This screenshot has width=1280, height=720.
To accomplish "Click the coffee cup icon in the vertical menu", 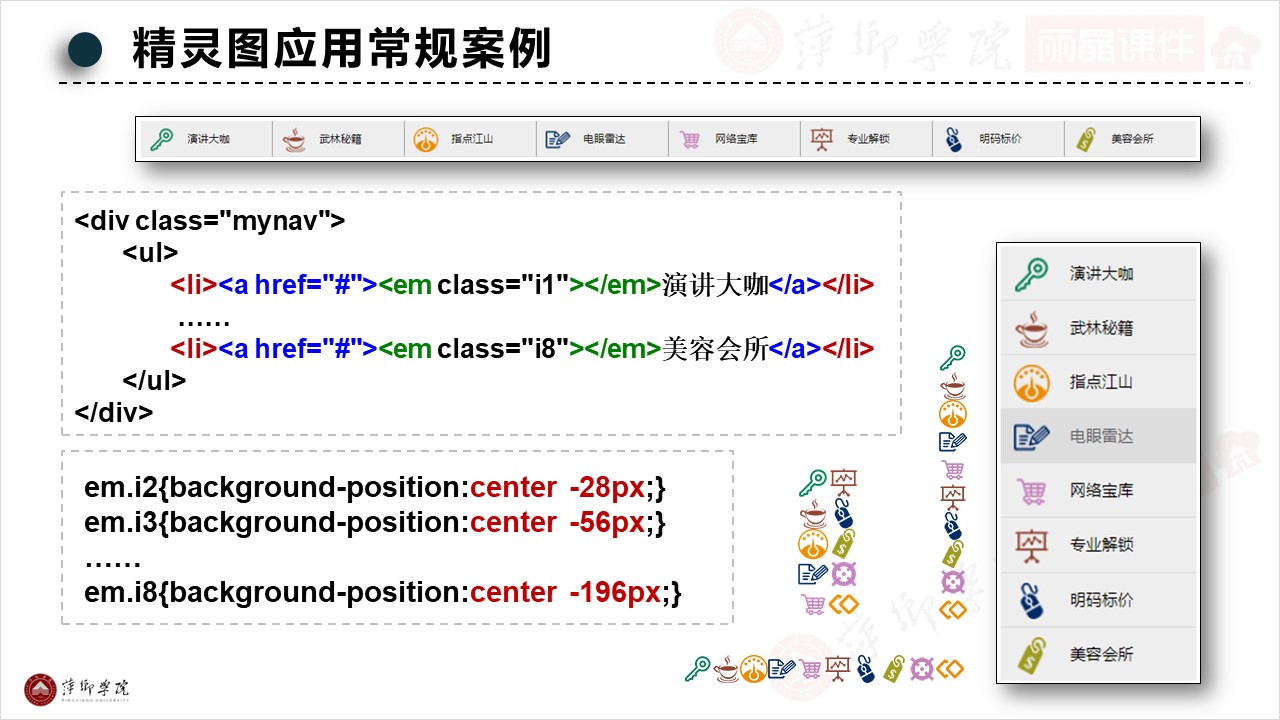I will click(1032, 328).
